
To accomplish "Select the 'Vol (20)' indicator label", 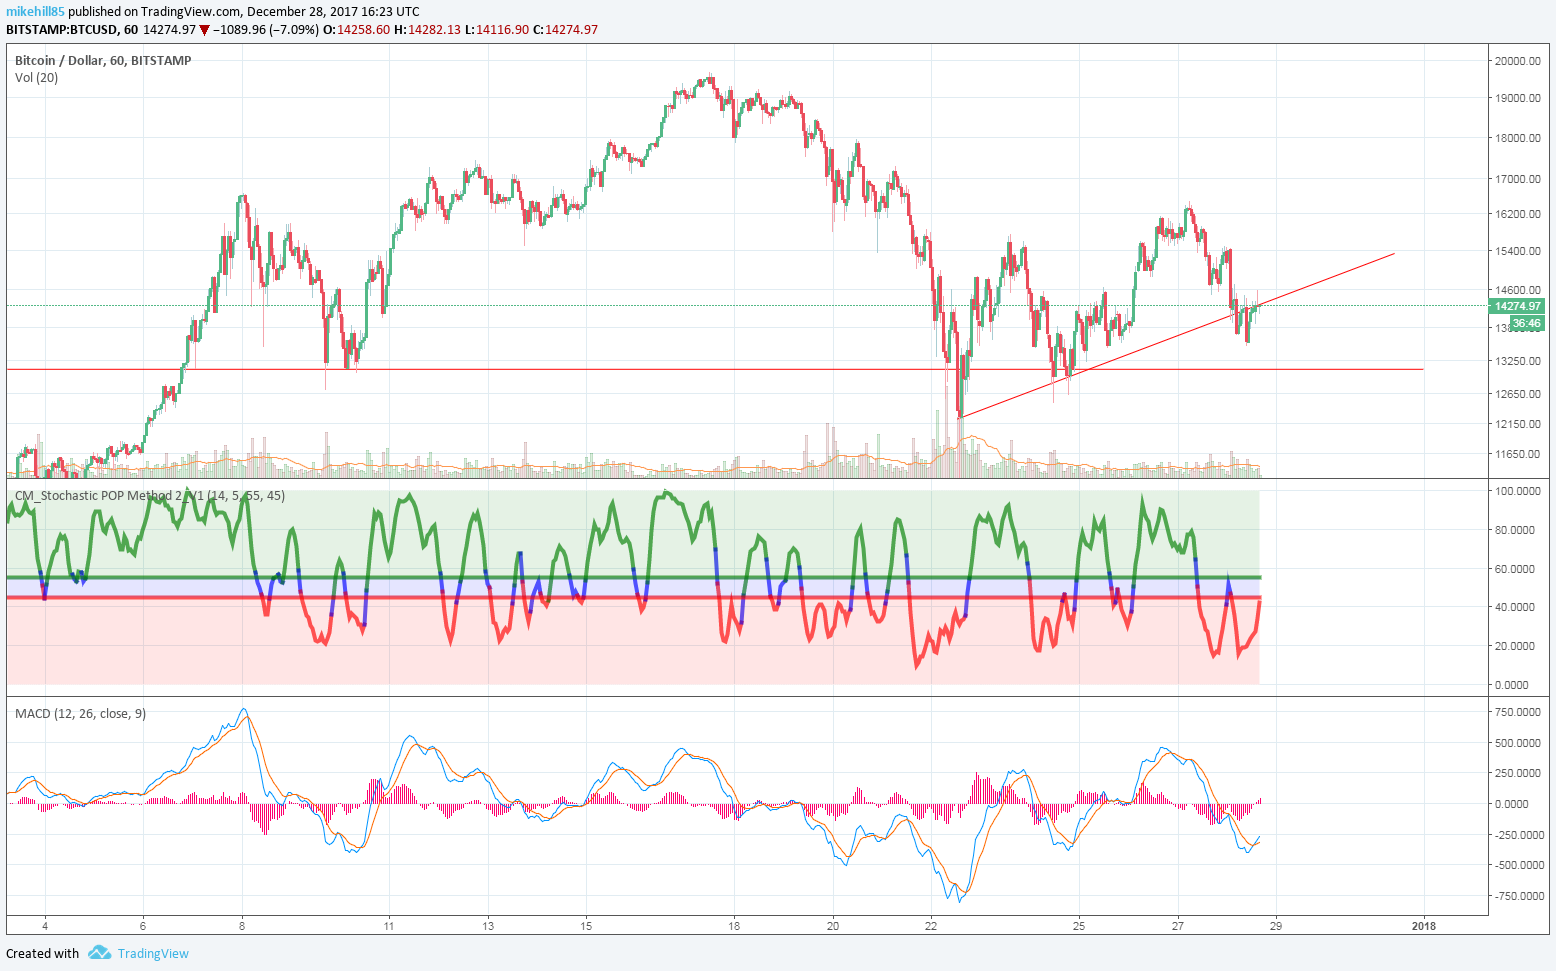I will [36, 78].
